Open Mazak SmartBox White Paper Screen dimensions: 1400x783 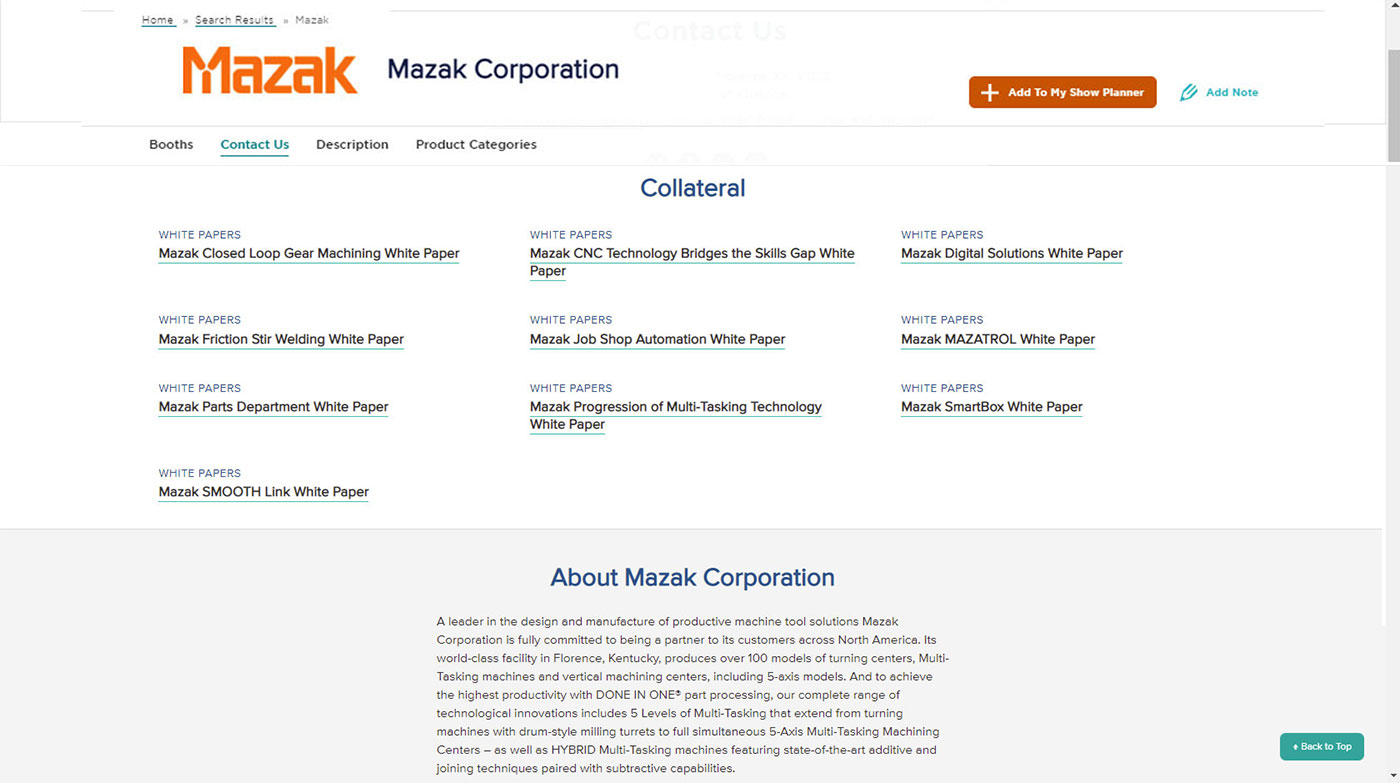(x=992, y=407)
